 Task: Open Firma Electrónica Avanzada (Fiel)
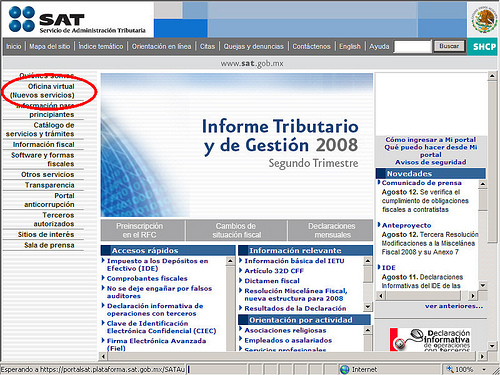[x=156, y=344]
